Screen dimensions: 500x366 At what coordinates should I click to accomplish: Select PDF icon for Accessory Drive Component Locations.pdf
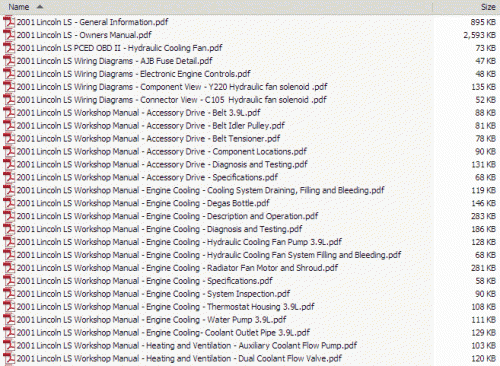tap(9, 152)
